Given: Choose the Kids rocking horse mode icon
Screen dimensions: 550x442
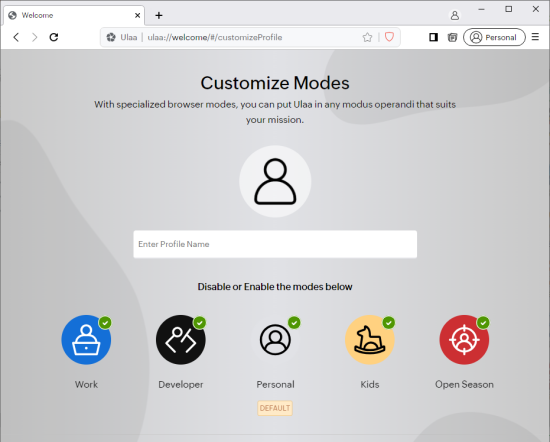Looking at the screenshot, I should (x=370, y=340).
